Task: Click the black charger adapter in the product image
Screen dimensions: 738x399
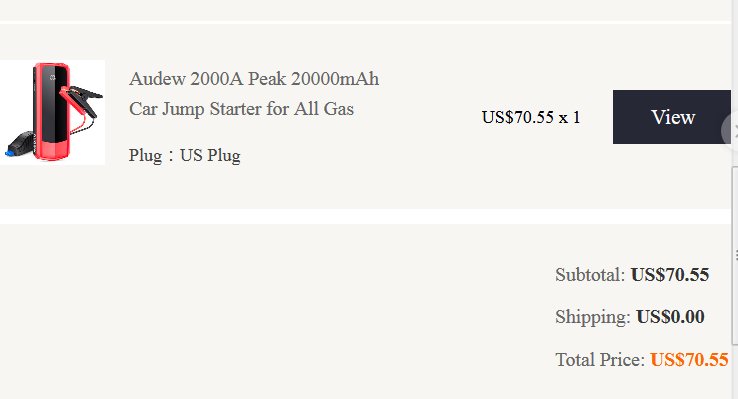Action: click(19, 143)
